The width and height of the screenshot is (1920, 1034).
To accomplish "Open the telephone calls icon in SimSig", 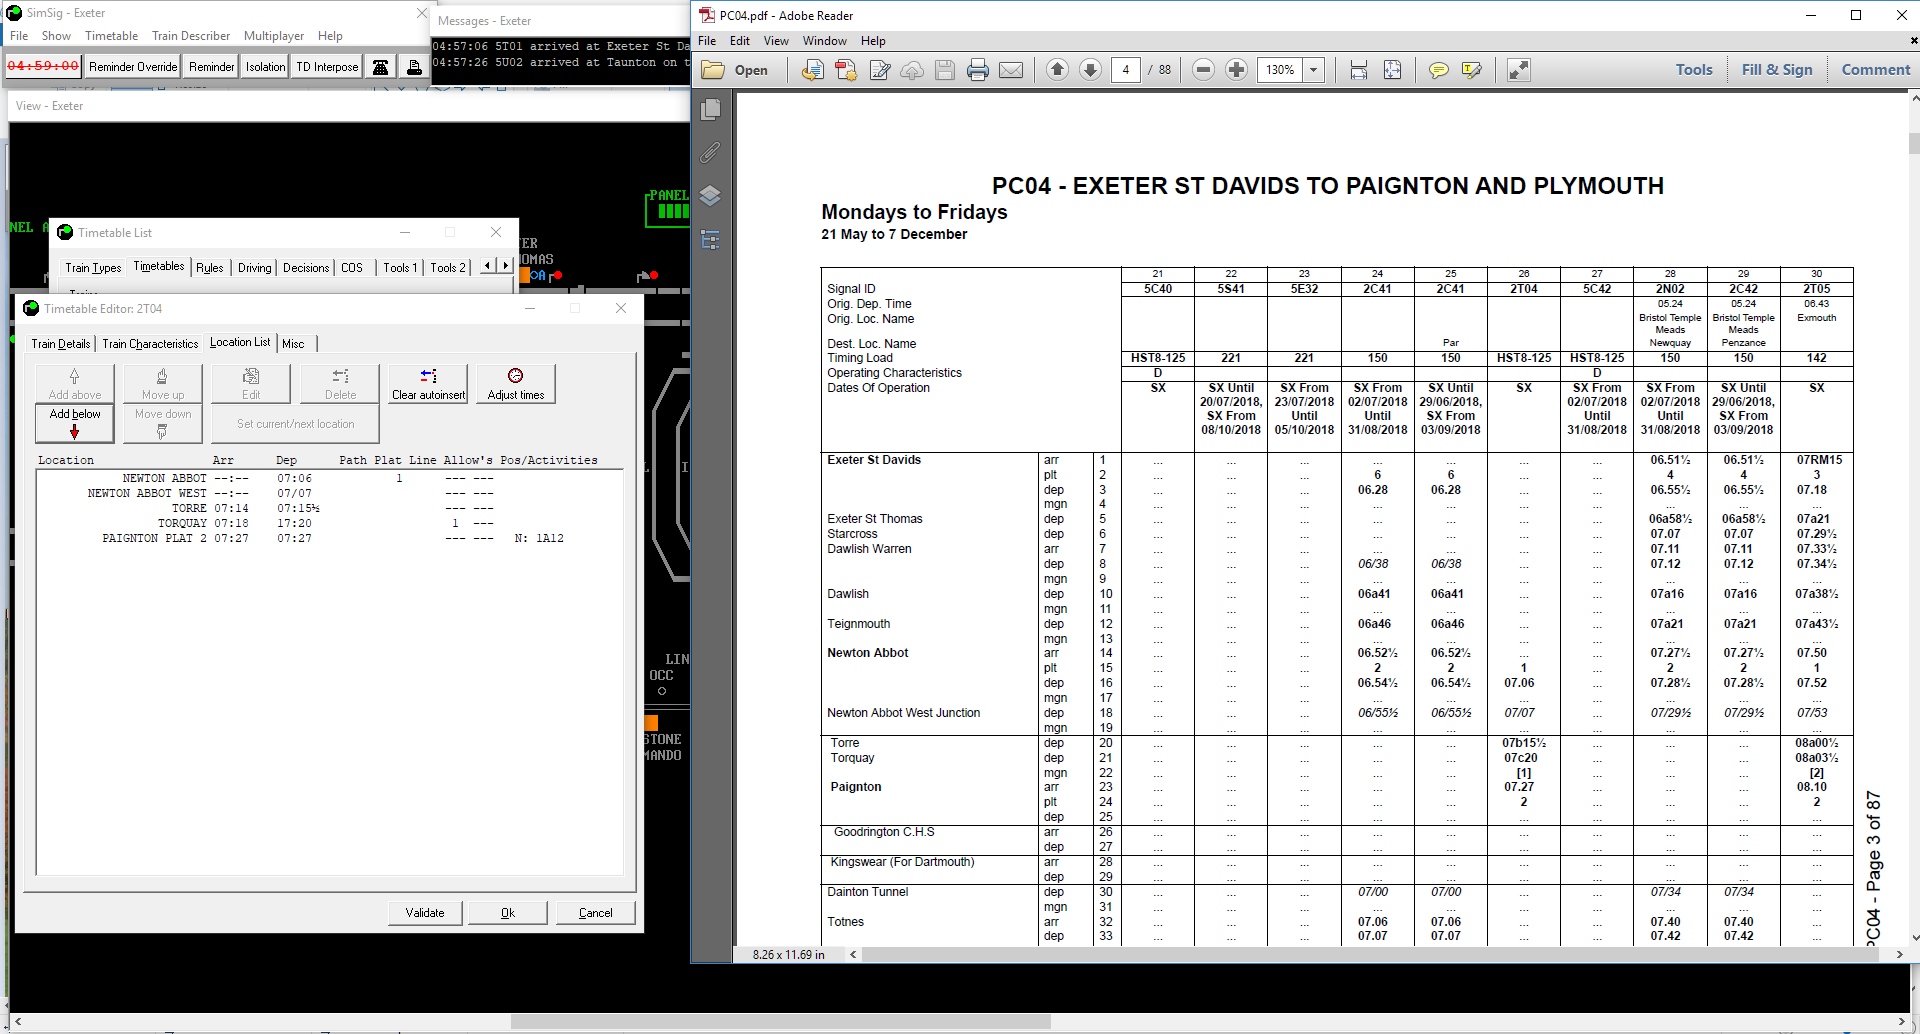I will click(381, 67).
